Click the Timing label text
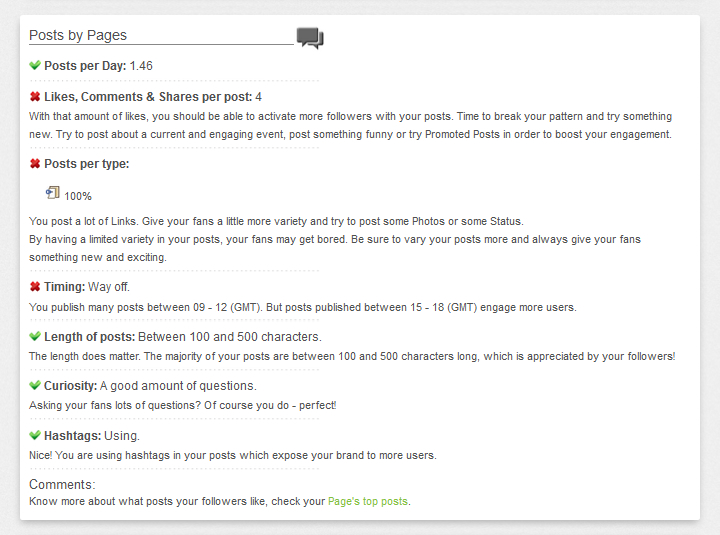 [x=65, y=287]
